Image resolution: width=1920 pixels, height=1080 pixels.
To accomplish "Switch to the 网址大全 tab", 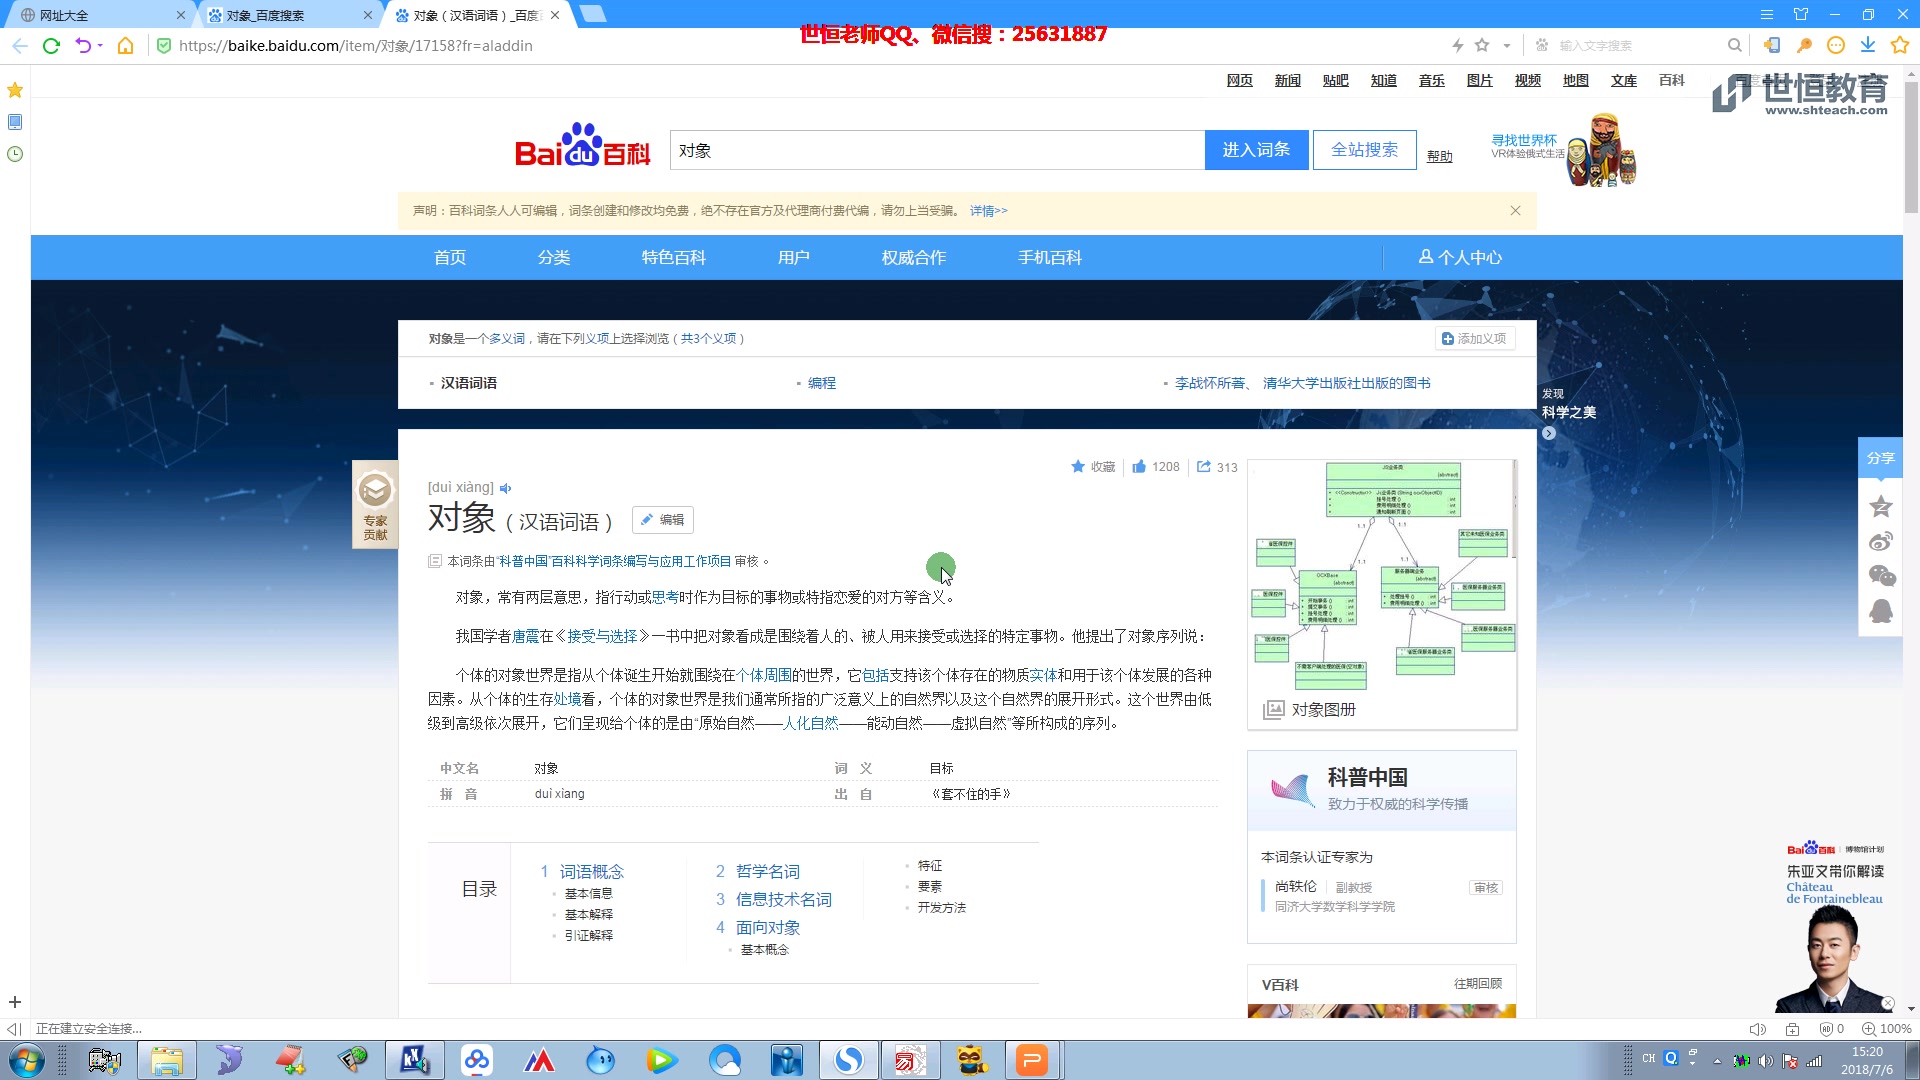I will (100, 15).
